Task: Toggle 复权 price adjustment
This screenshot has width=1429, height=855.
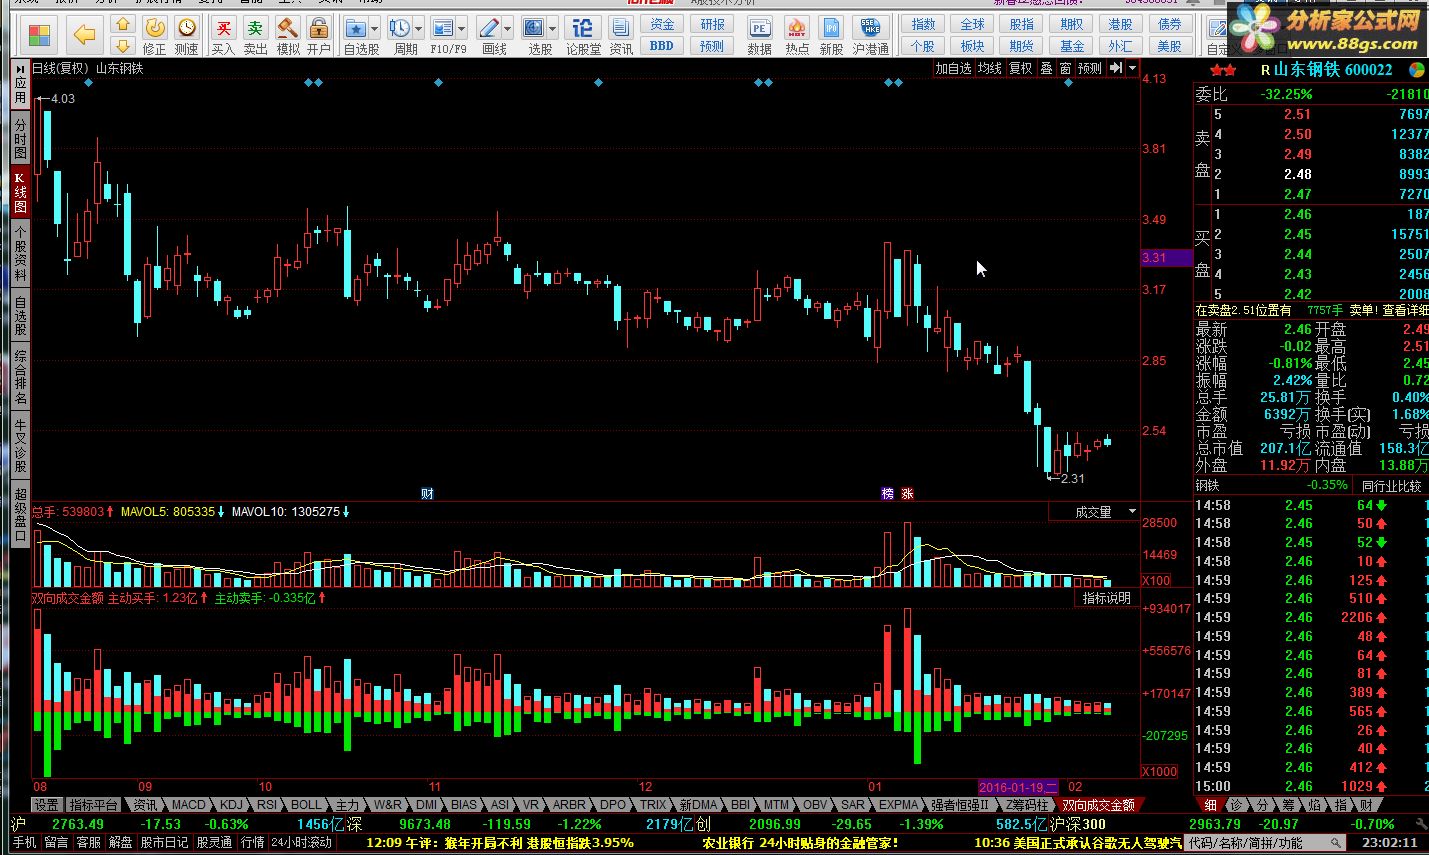Action: [1020, 68]
